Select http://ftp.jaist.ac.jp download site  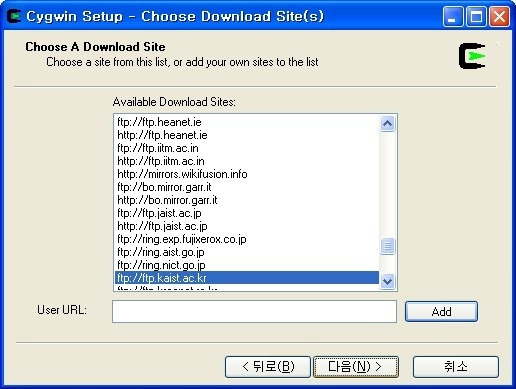(246, 226)
